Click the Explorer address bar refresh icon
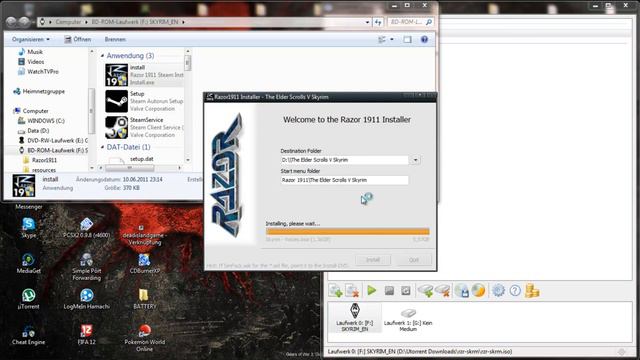This screenshot has width=640, height=360. tap(378, 22)
